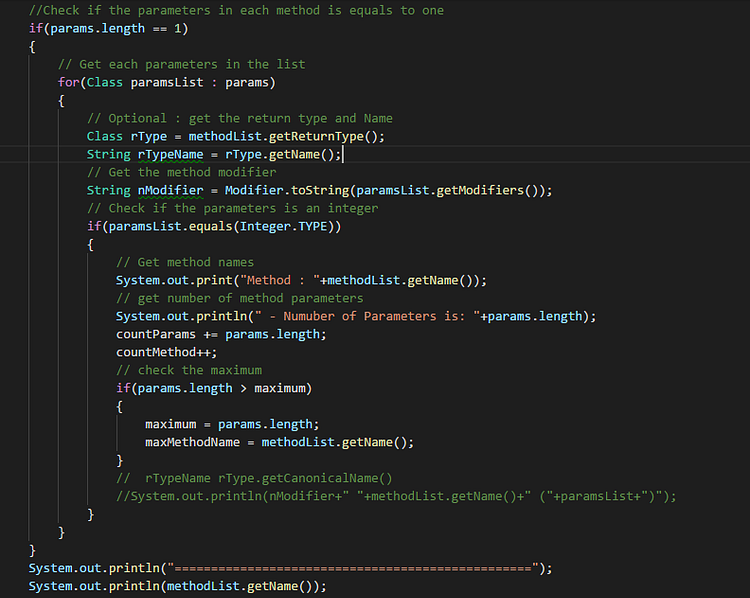
Task: Click the commented-out System.out.println(nModifier line
Action: (396, 497)
